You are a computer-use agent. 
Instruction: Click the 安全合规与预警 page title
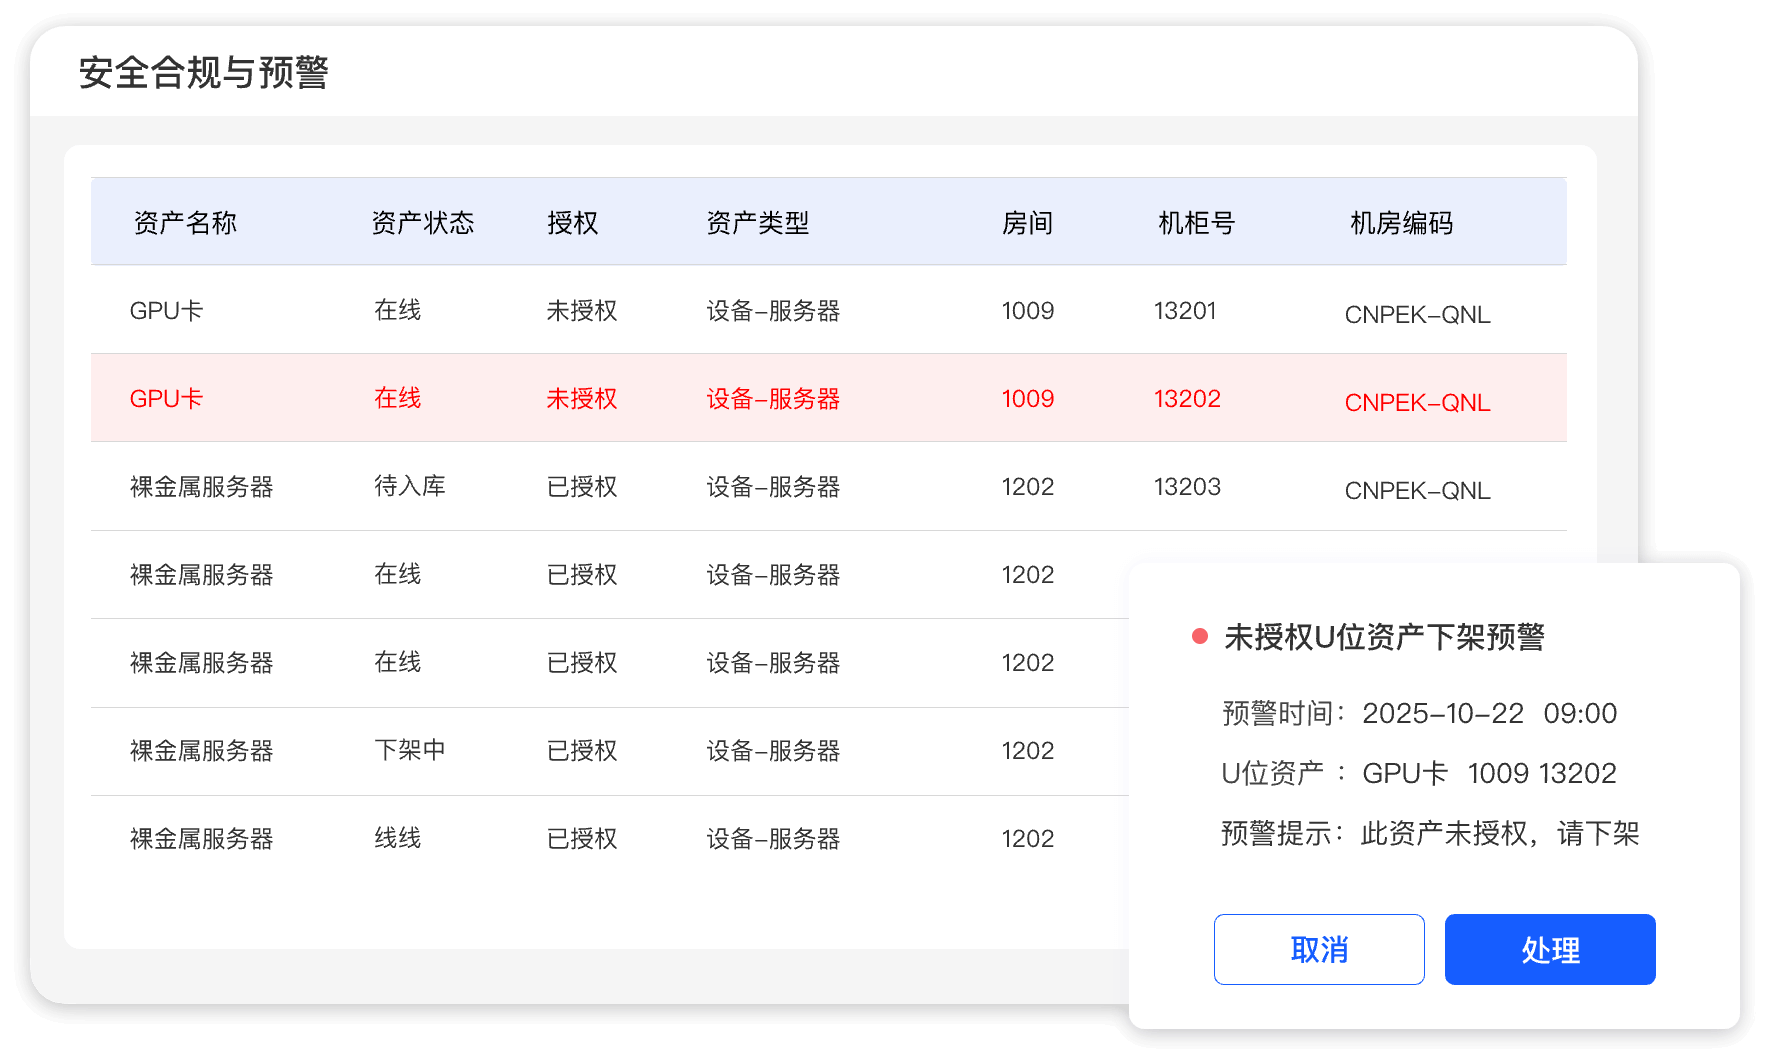pos(204,73)
